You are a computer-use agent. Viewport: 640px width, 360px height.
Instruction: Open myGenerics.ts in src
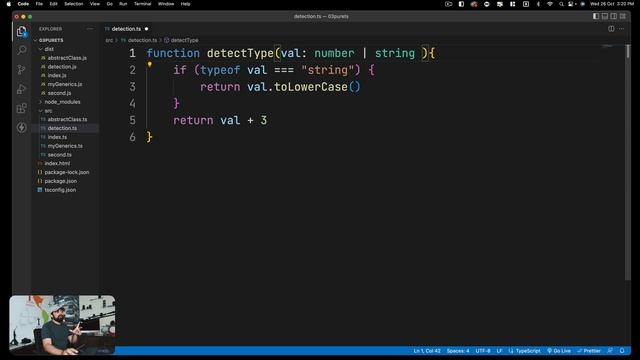click(65, 146)
